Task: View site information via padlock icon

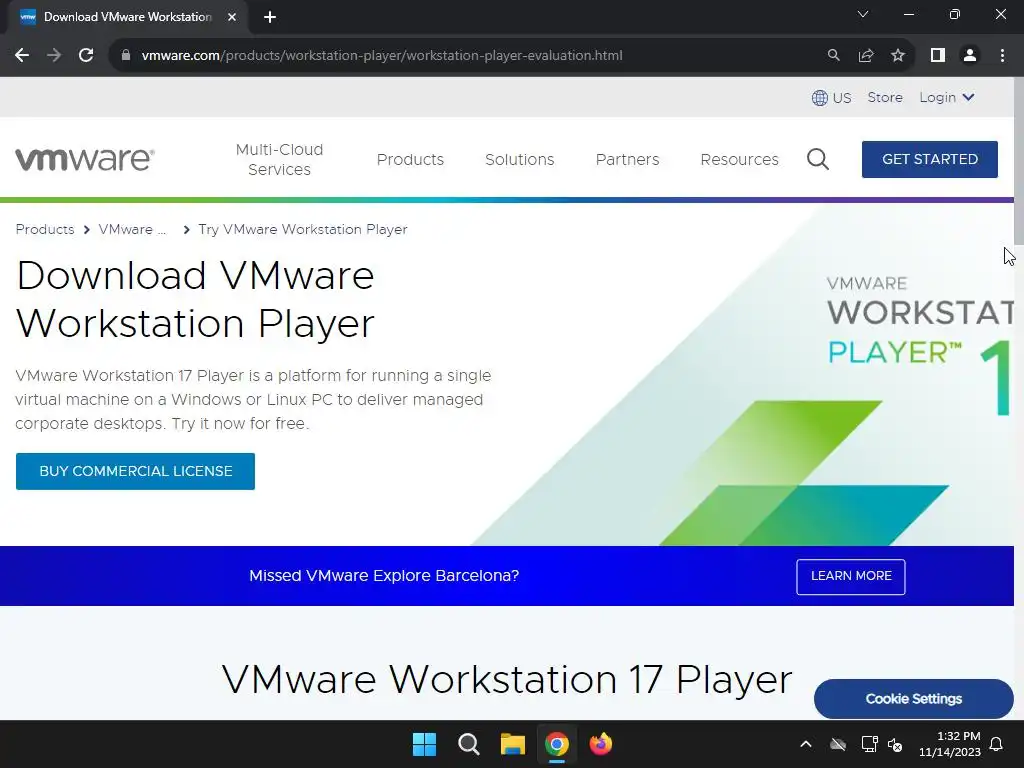Action: [126, 56]
